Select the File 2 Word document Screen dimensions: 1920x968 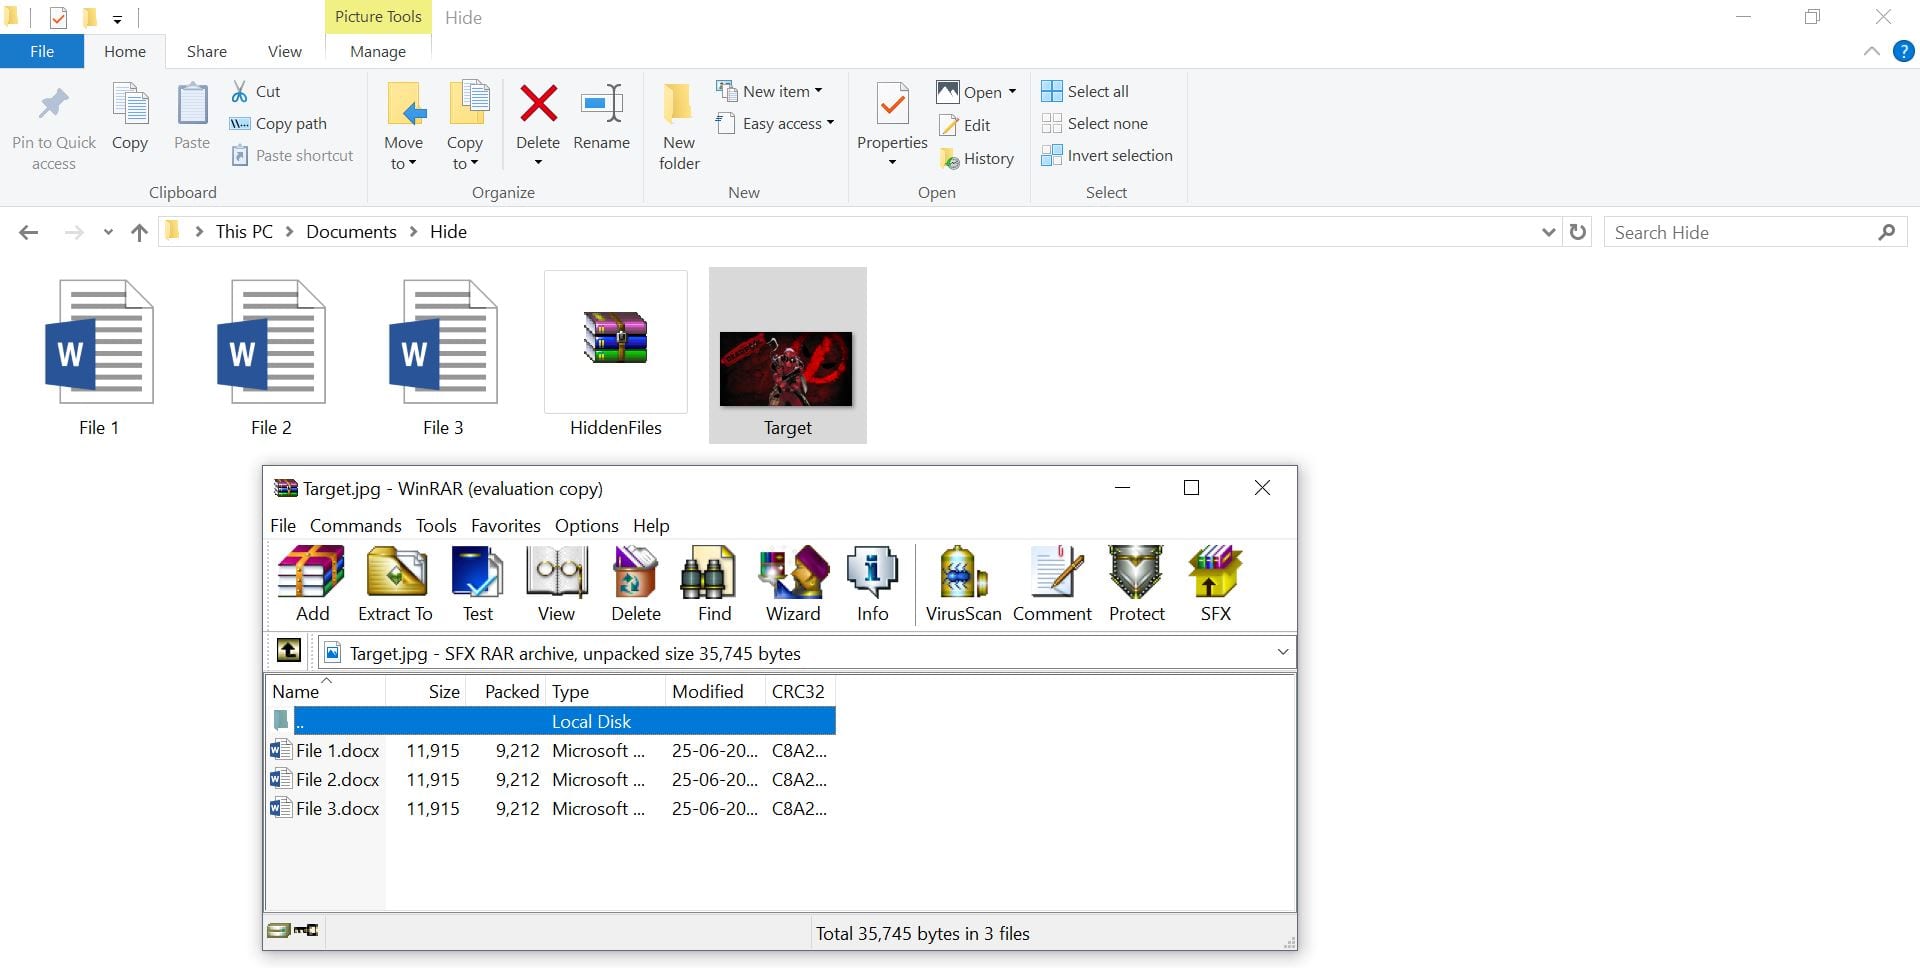pos(271,356)
